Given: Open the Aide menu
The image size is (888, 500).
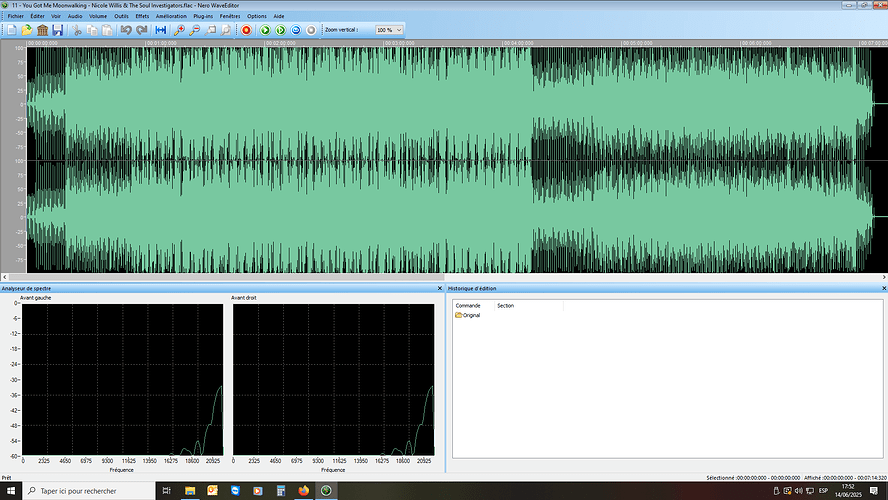Looking at the screenshot, I should [279, 16].
